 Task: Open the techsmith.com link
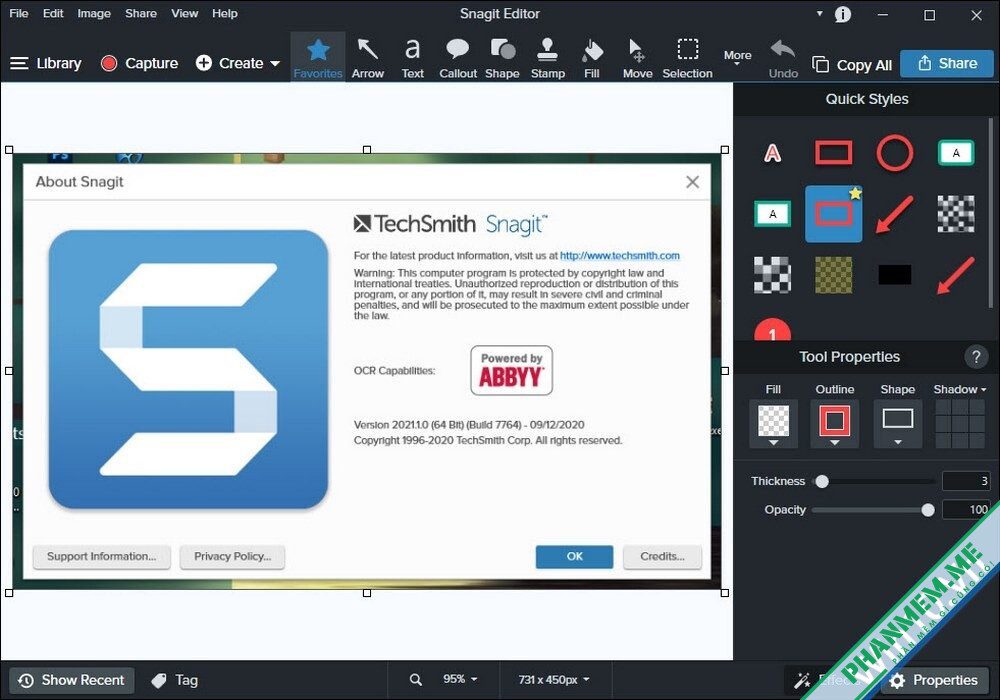[x=620, y=256]
